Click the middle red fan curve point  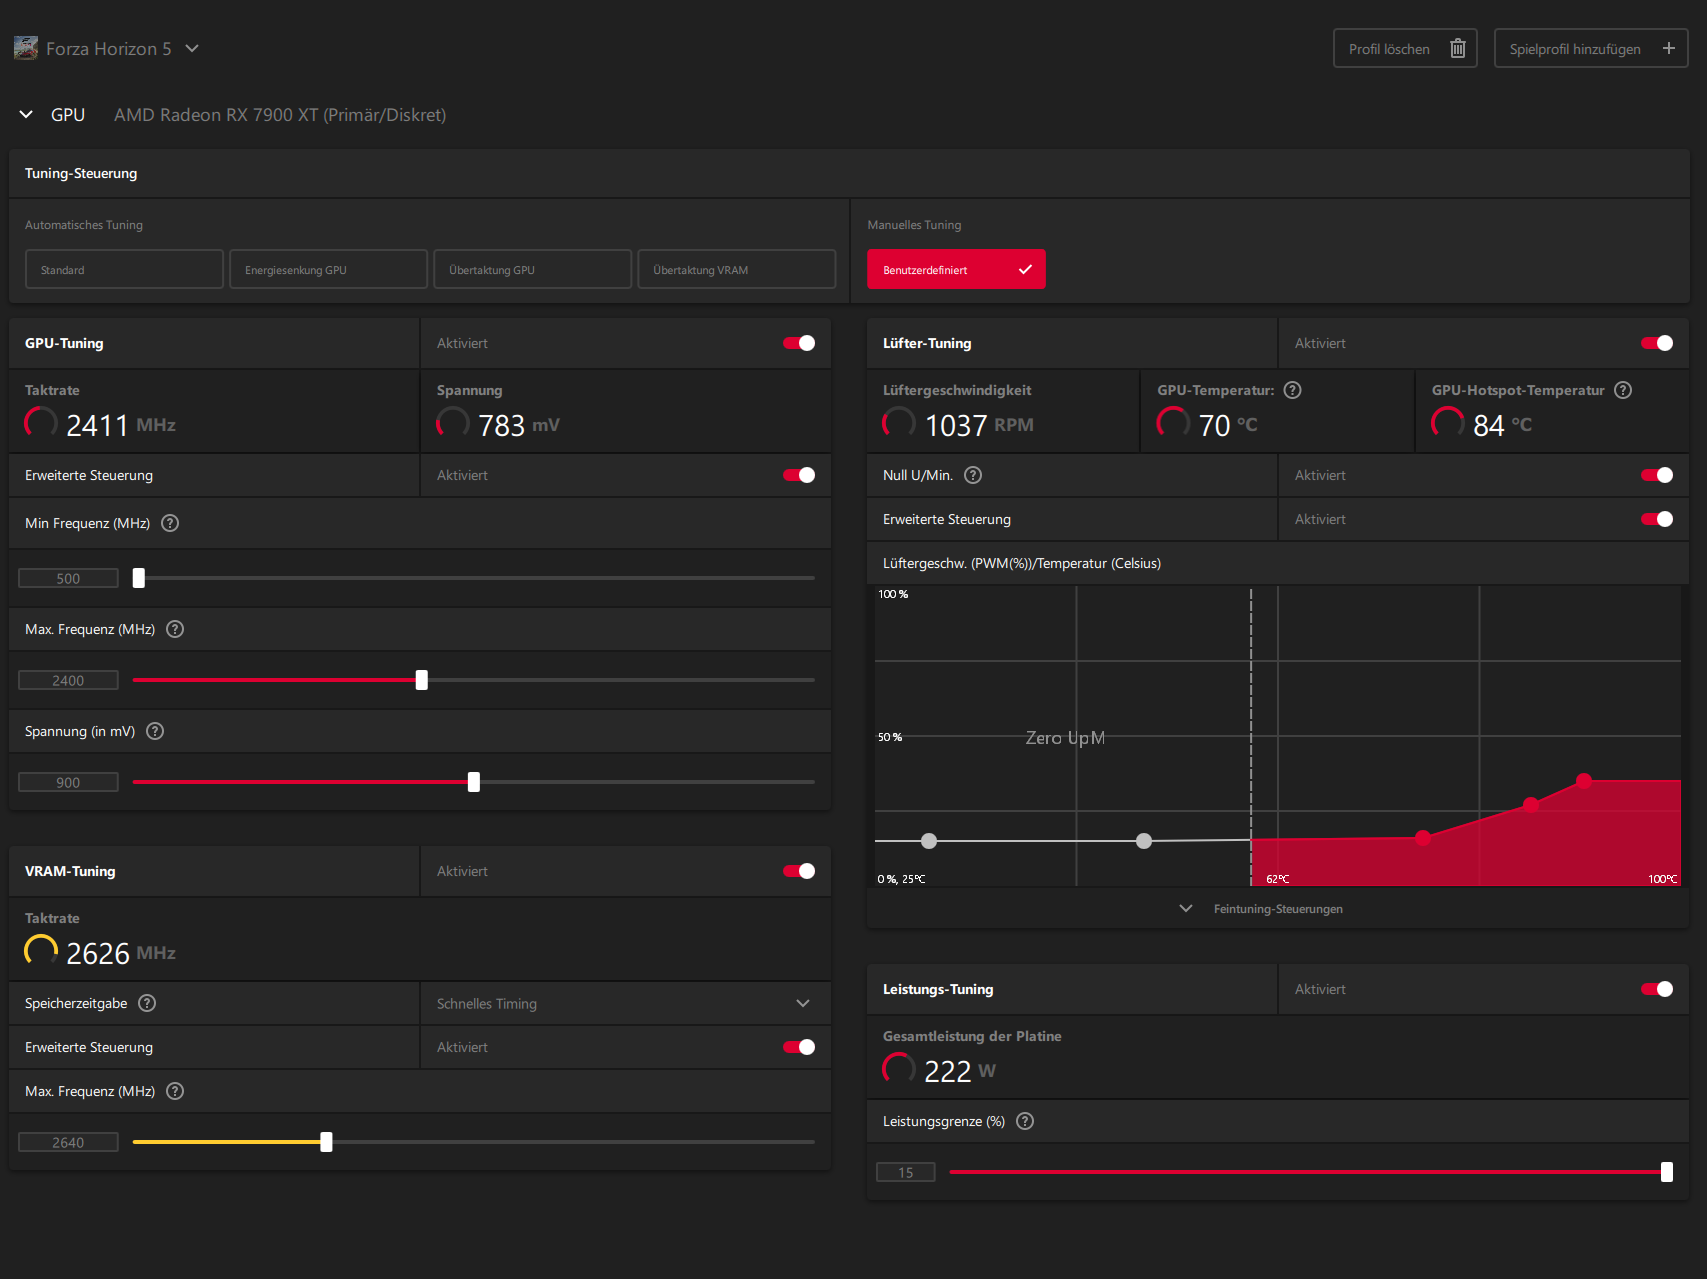[x=1531, y=804]
